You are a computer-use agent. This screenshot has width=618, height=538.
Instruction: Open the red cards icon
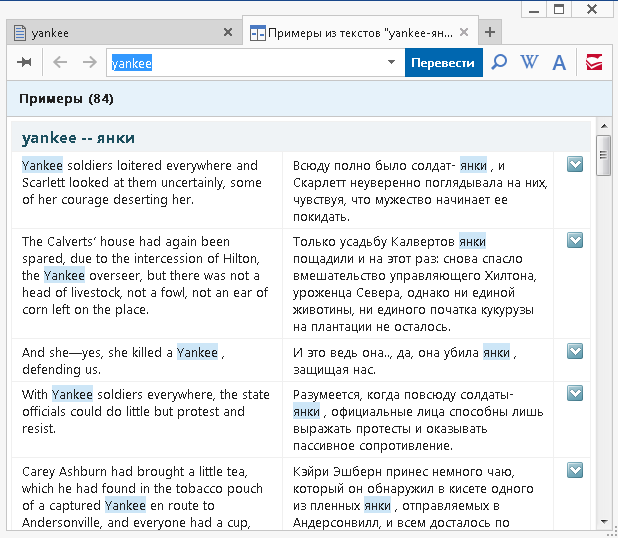594,62
